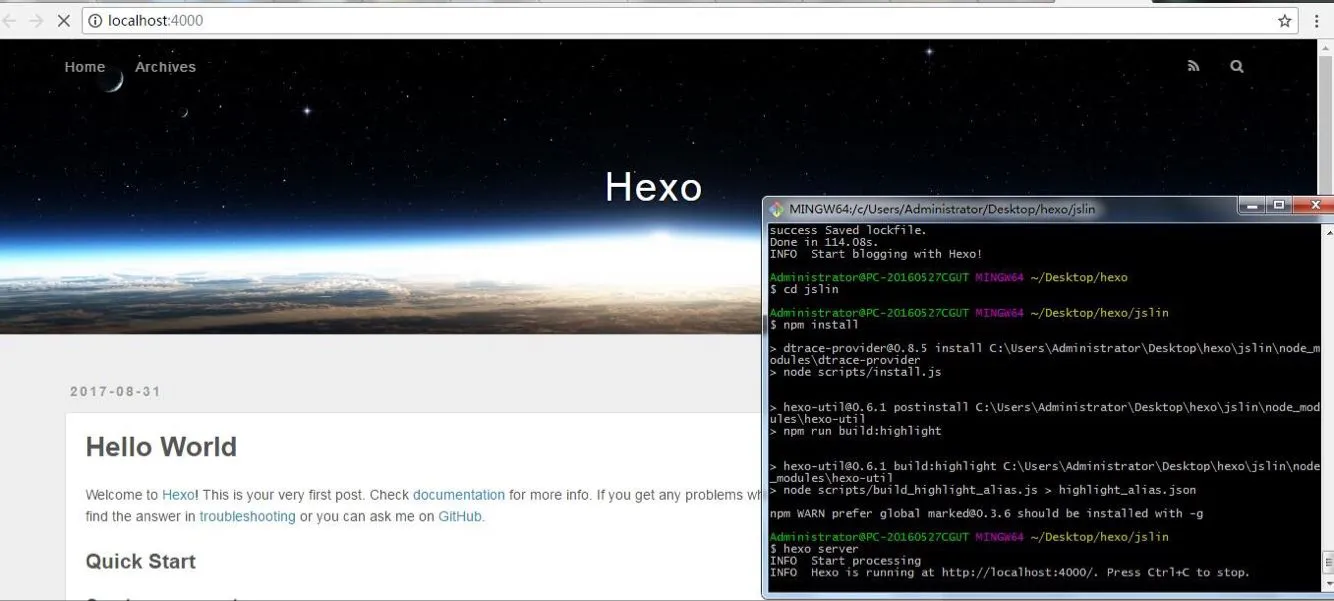Click the 2017-08-31 post date

click(115, 392)
